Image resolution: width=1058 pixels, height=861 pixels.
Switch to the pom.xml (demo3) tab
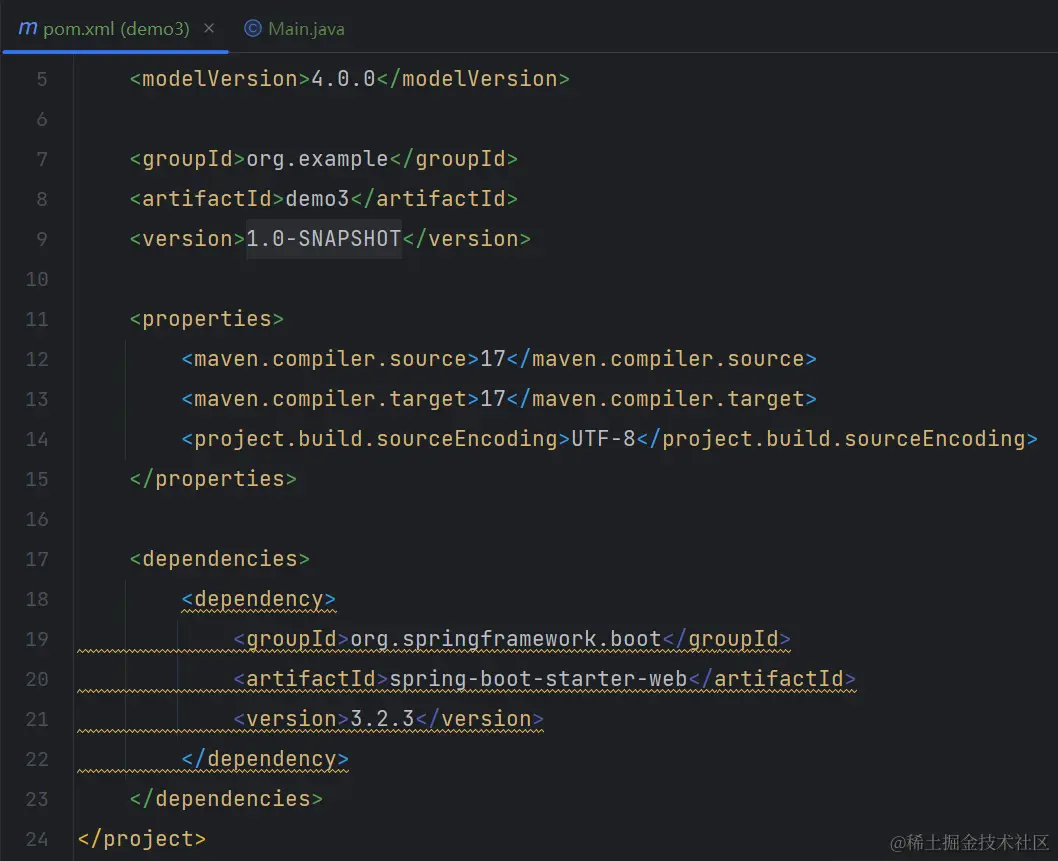(x=116, y=28)
